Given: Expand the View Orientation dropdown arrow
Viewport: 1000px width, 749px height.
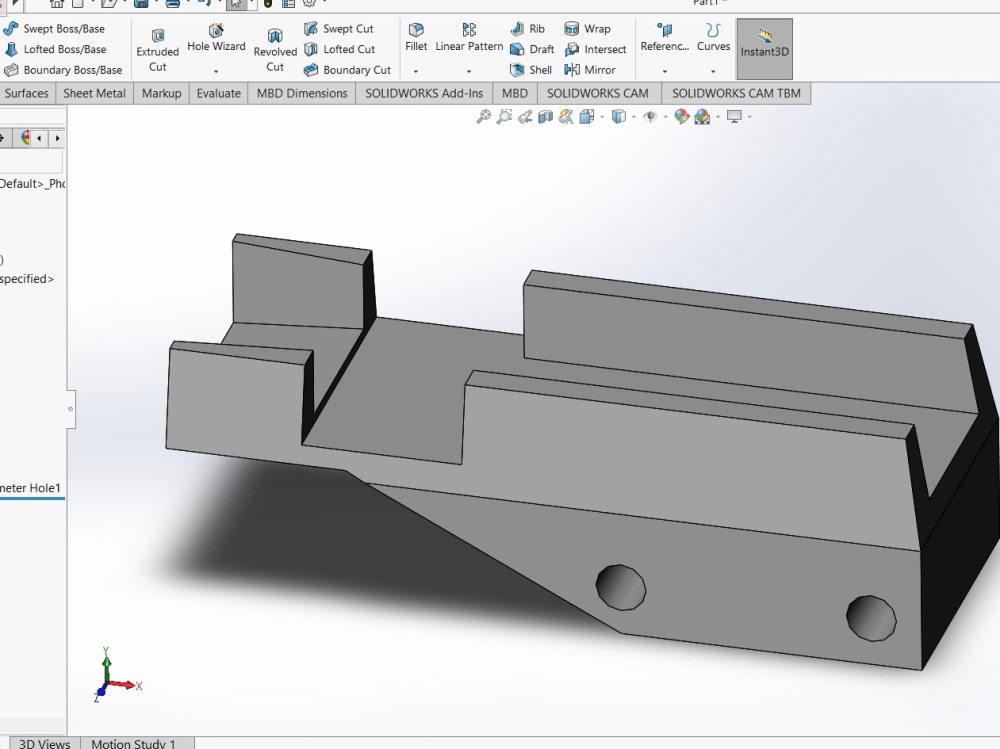Looking at the screenshot, I should (602, 117).
